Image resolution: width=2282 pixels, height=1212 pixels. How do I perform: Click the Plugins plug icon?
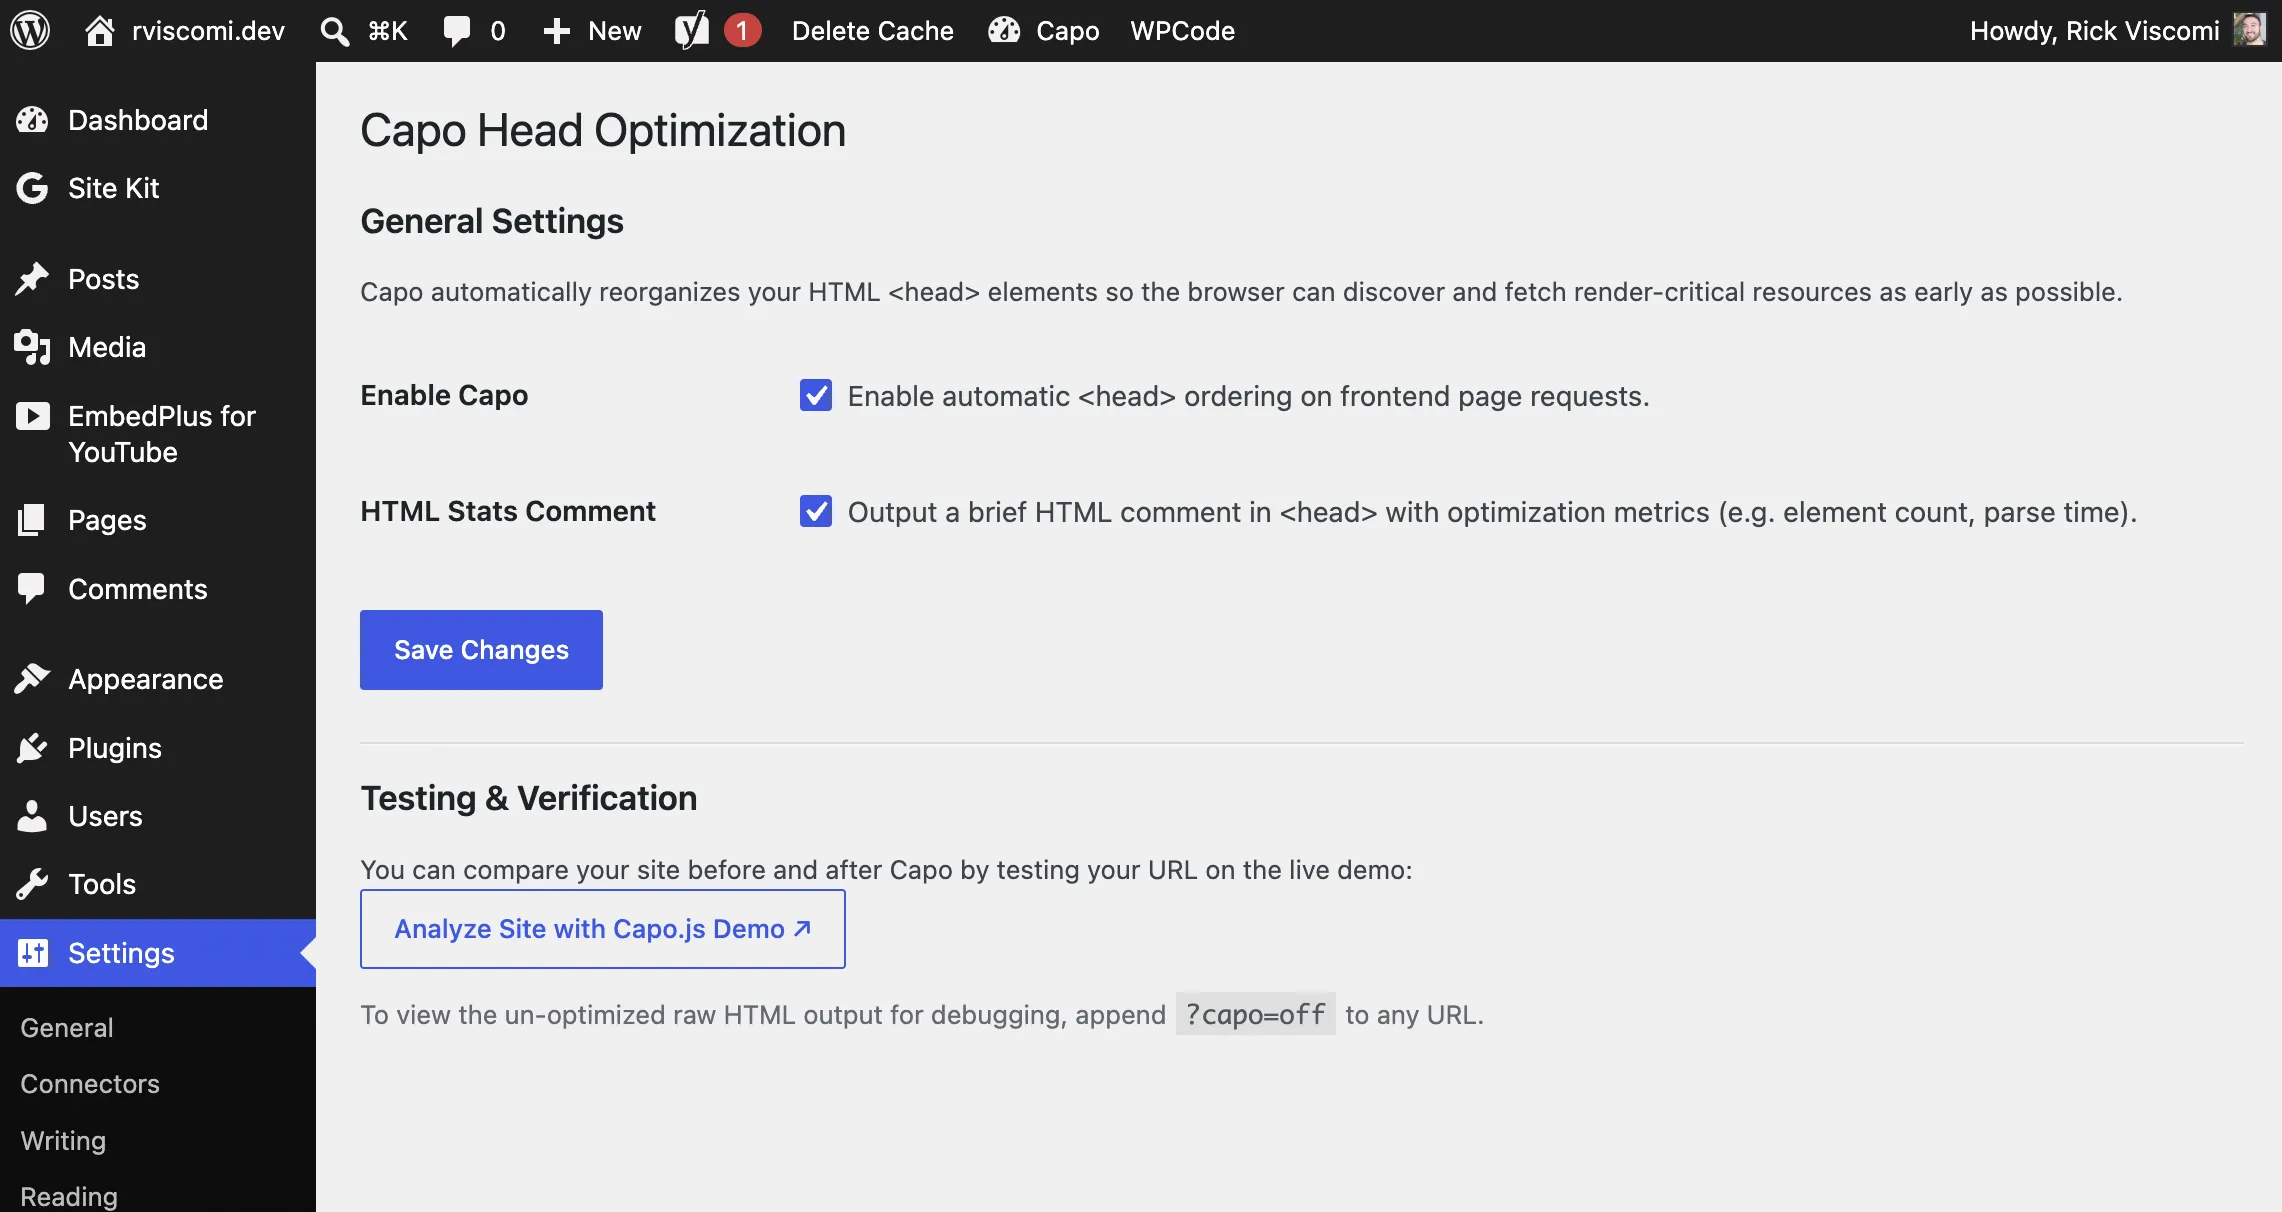[32, 748]
